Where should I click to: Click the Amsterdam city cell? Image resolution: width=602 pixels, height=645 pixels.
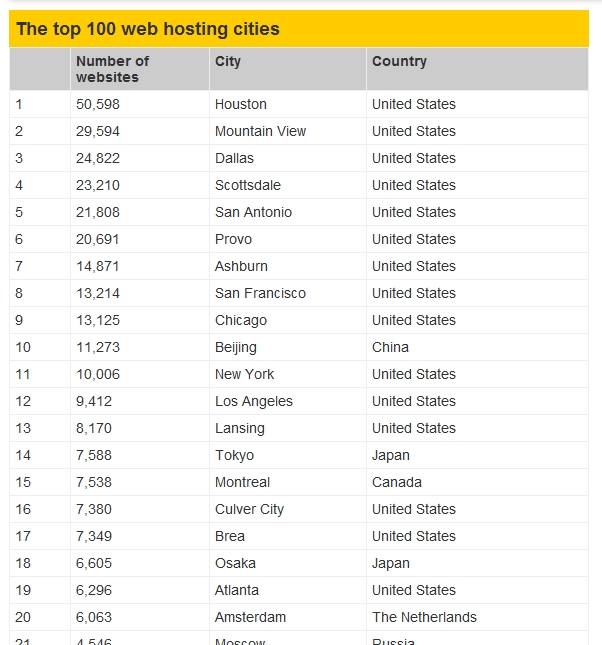251,617
